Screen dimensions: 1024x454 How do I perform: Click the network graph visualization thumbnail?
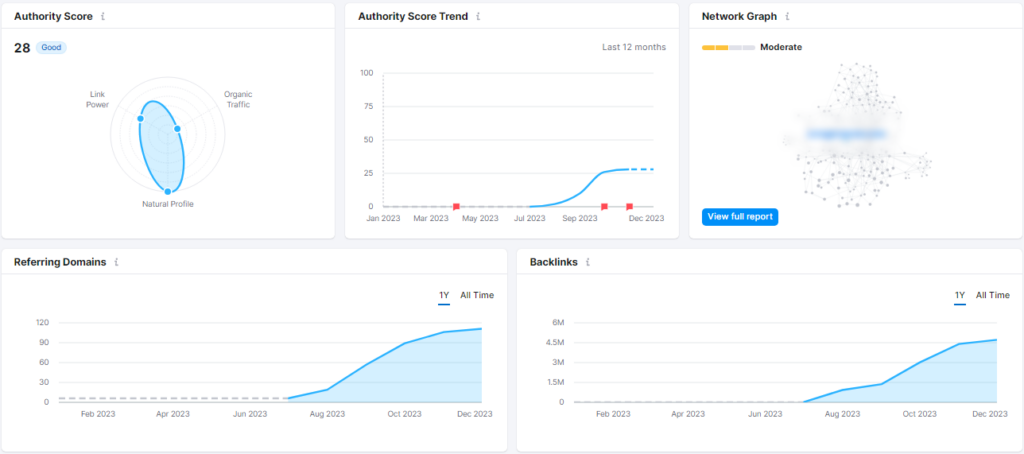[856, 135]
